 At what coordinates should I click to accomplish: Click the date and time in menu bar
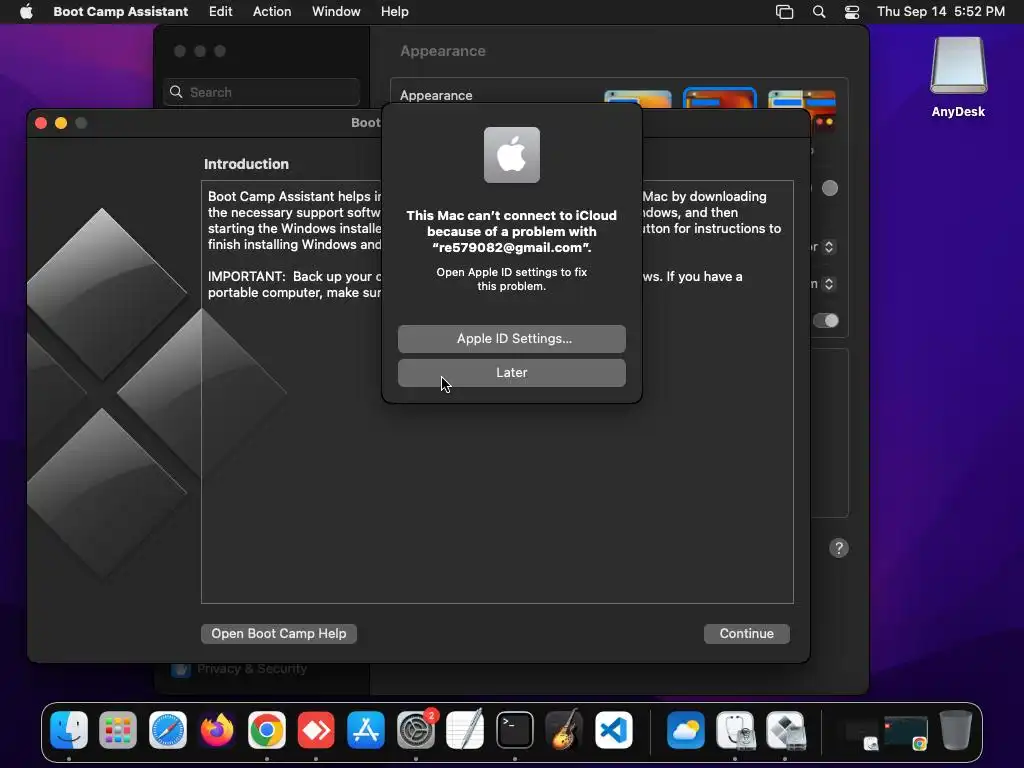pyautogui.click(x=940, y=12)
